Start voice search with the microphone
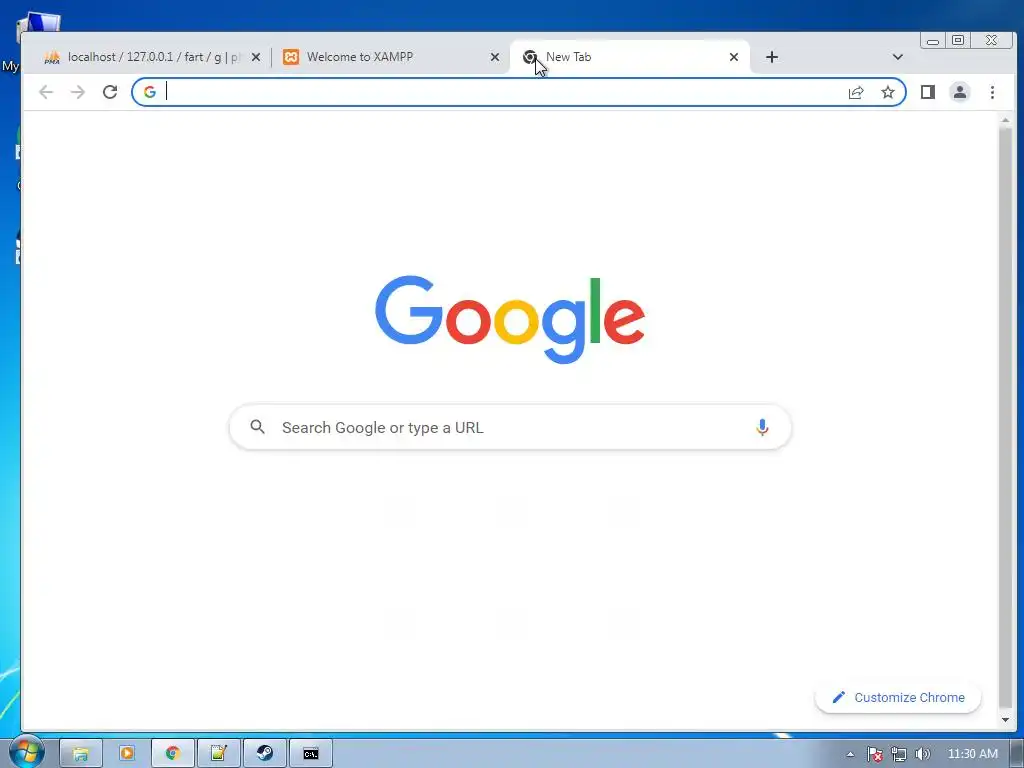This screenshot has height=768, width=1024. click(761, 427)
